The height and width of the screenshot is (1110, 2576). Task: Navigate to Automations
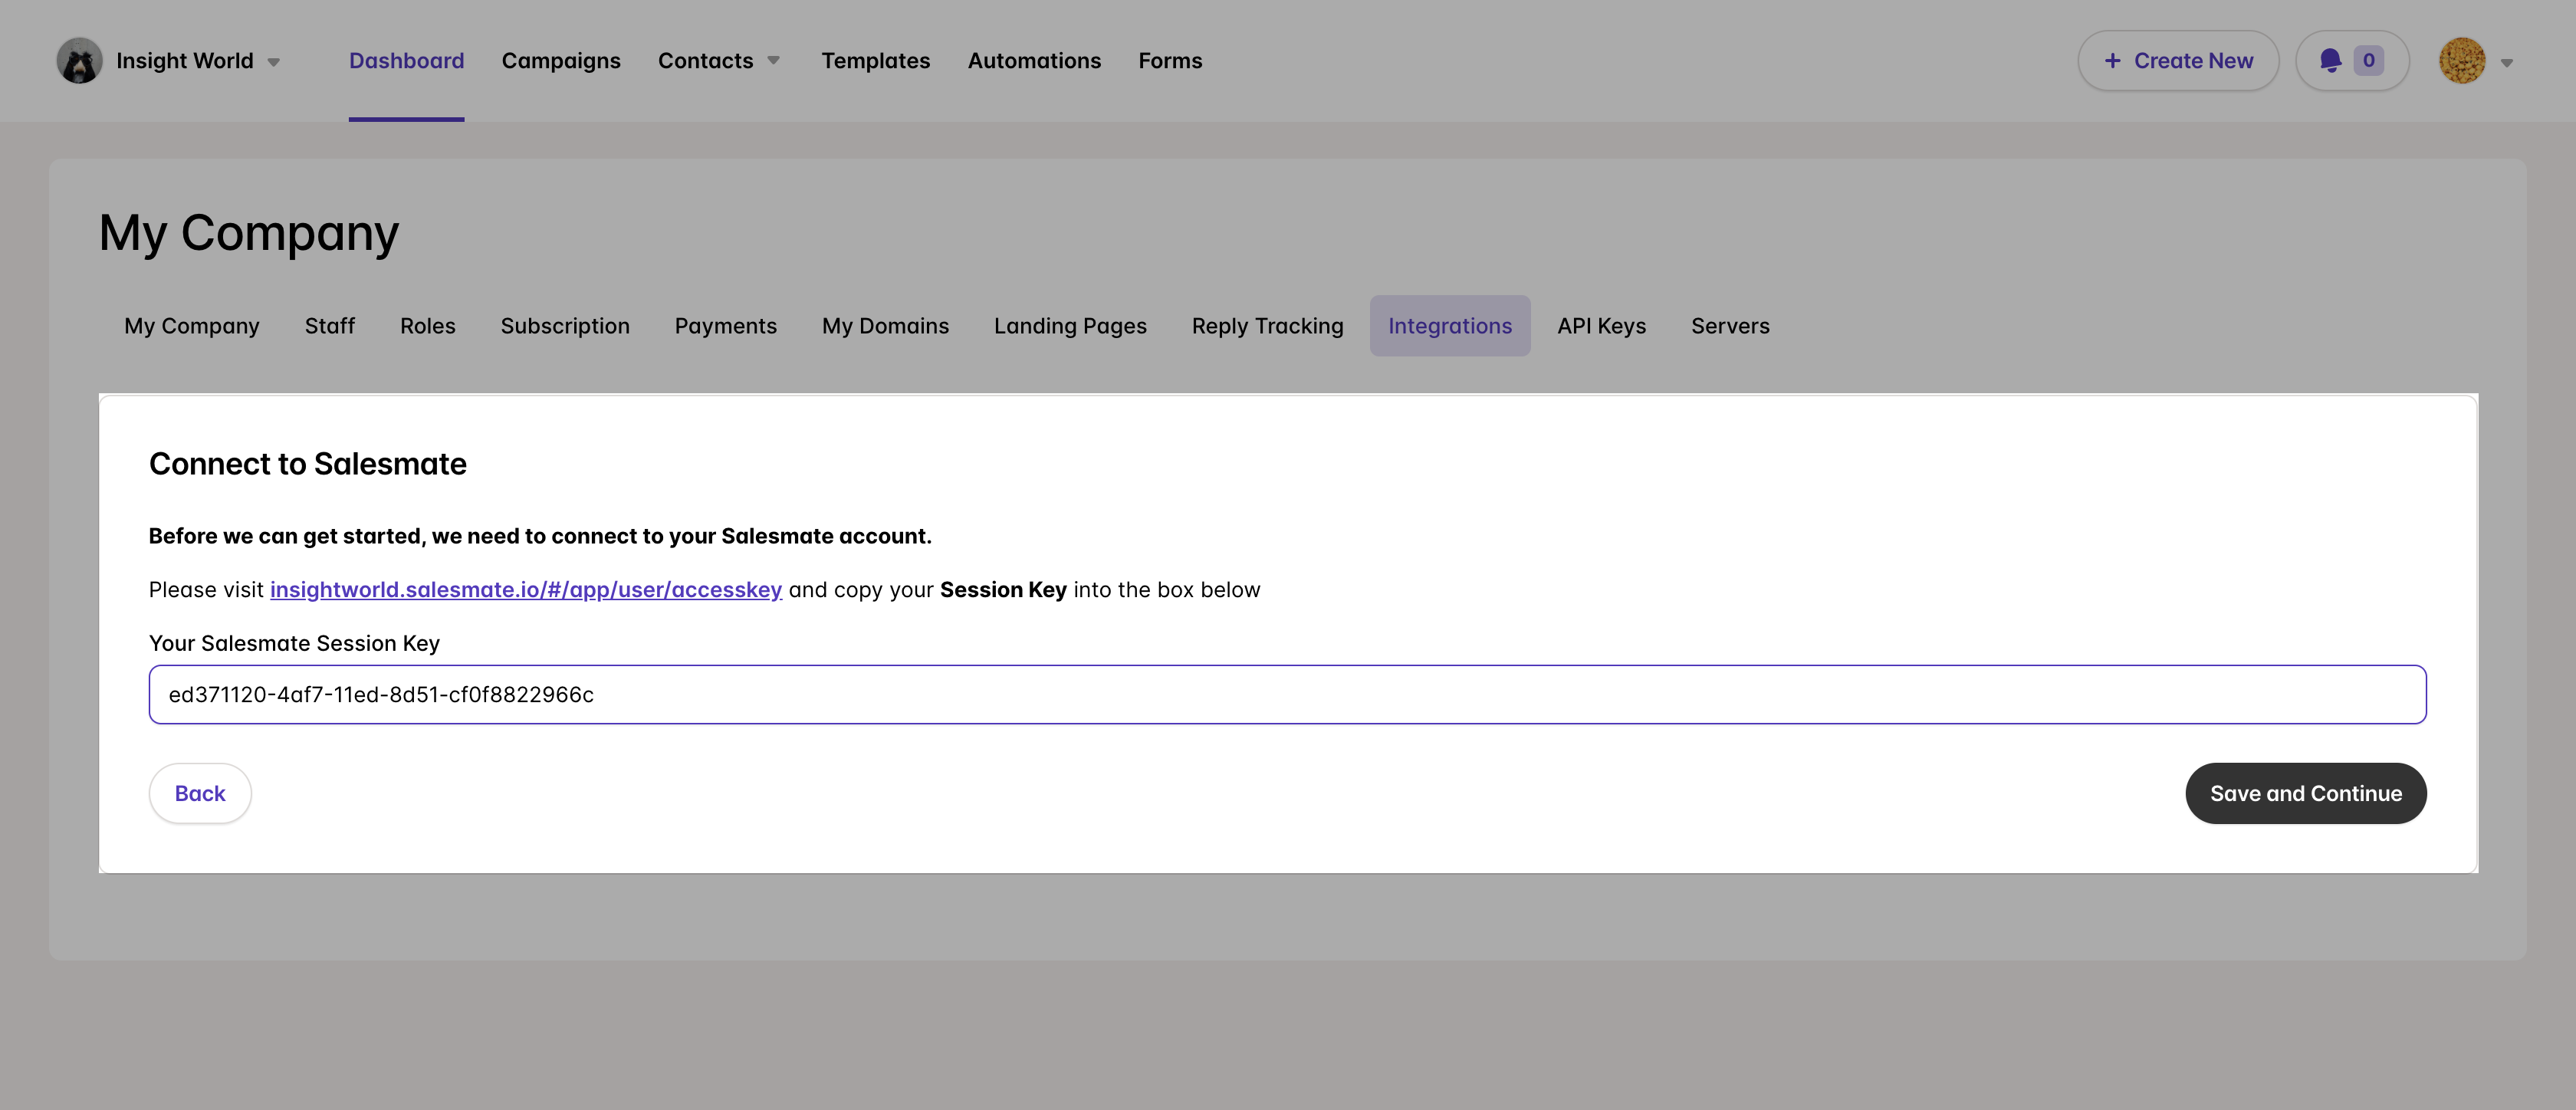1034,61
